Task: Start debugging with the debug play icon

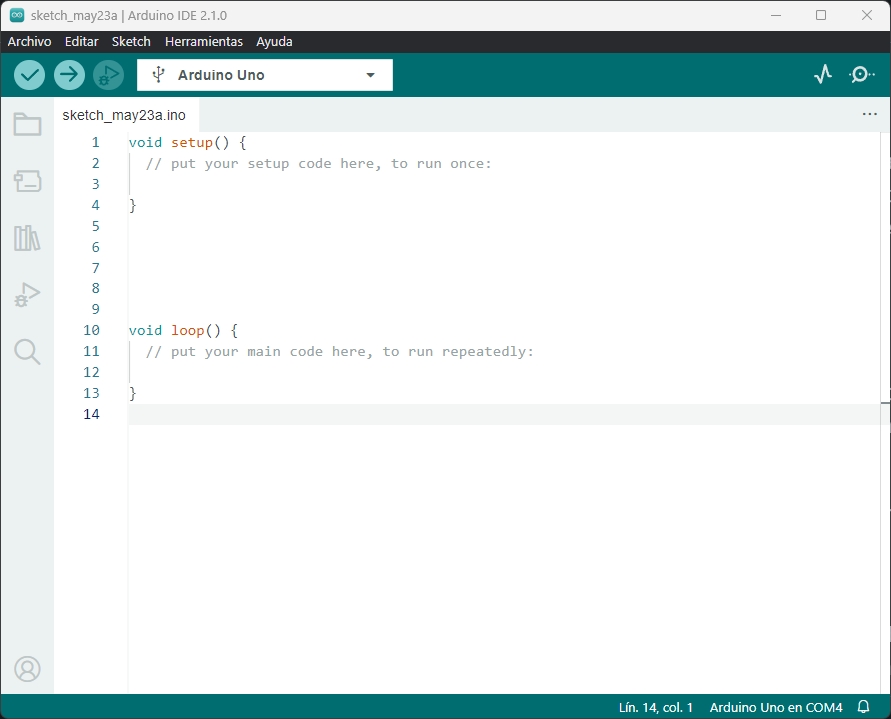Action: tap(108, 75)
